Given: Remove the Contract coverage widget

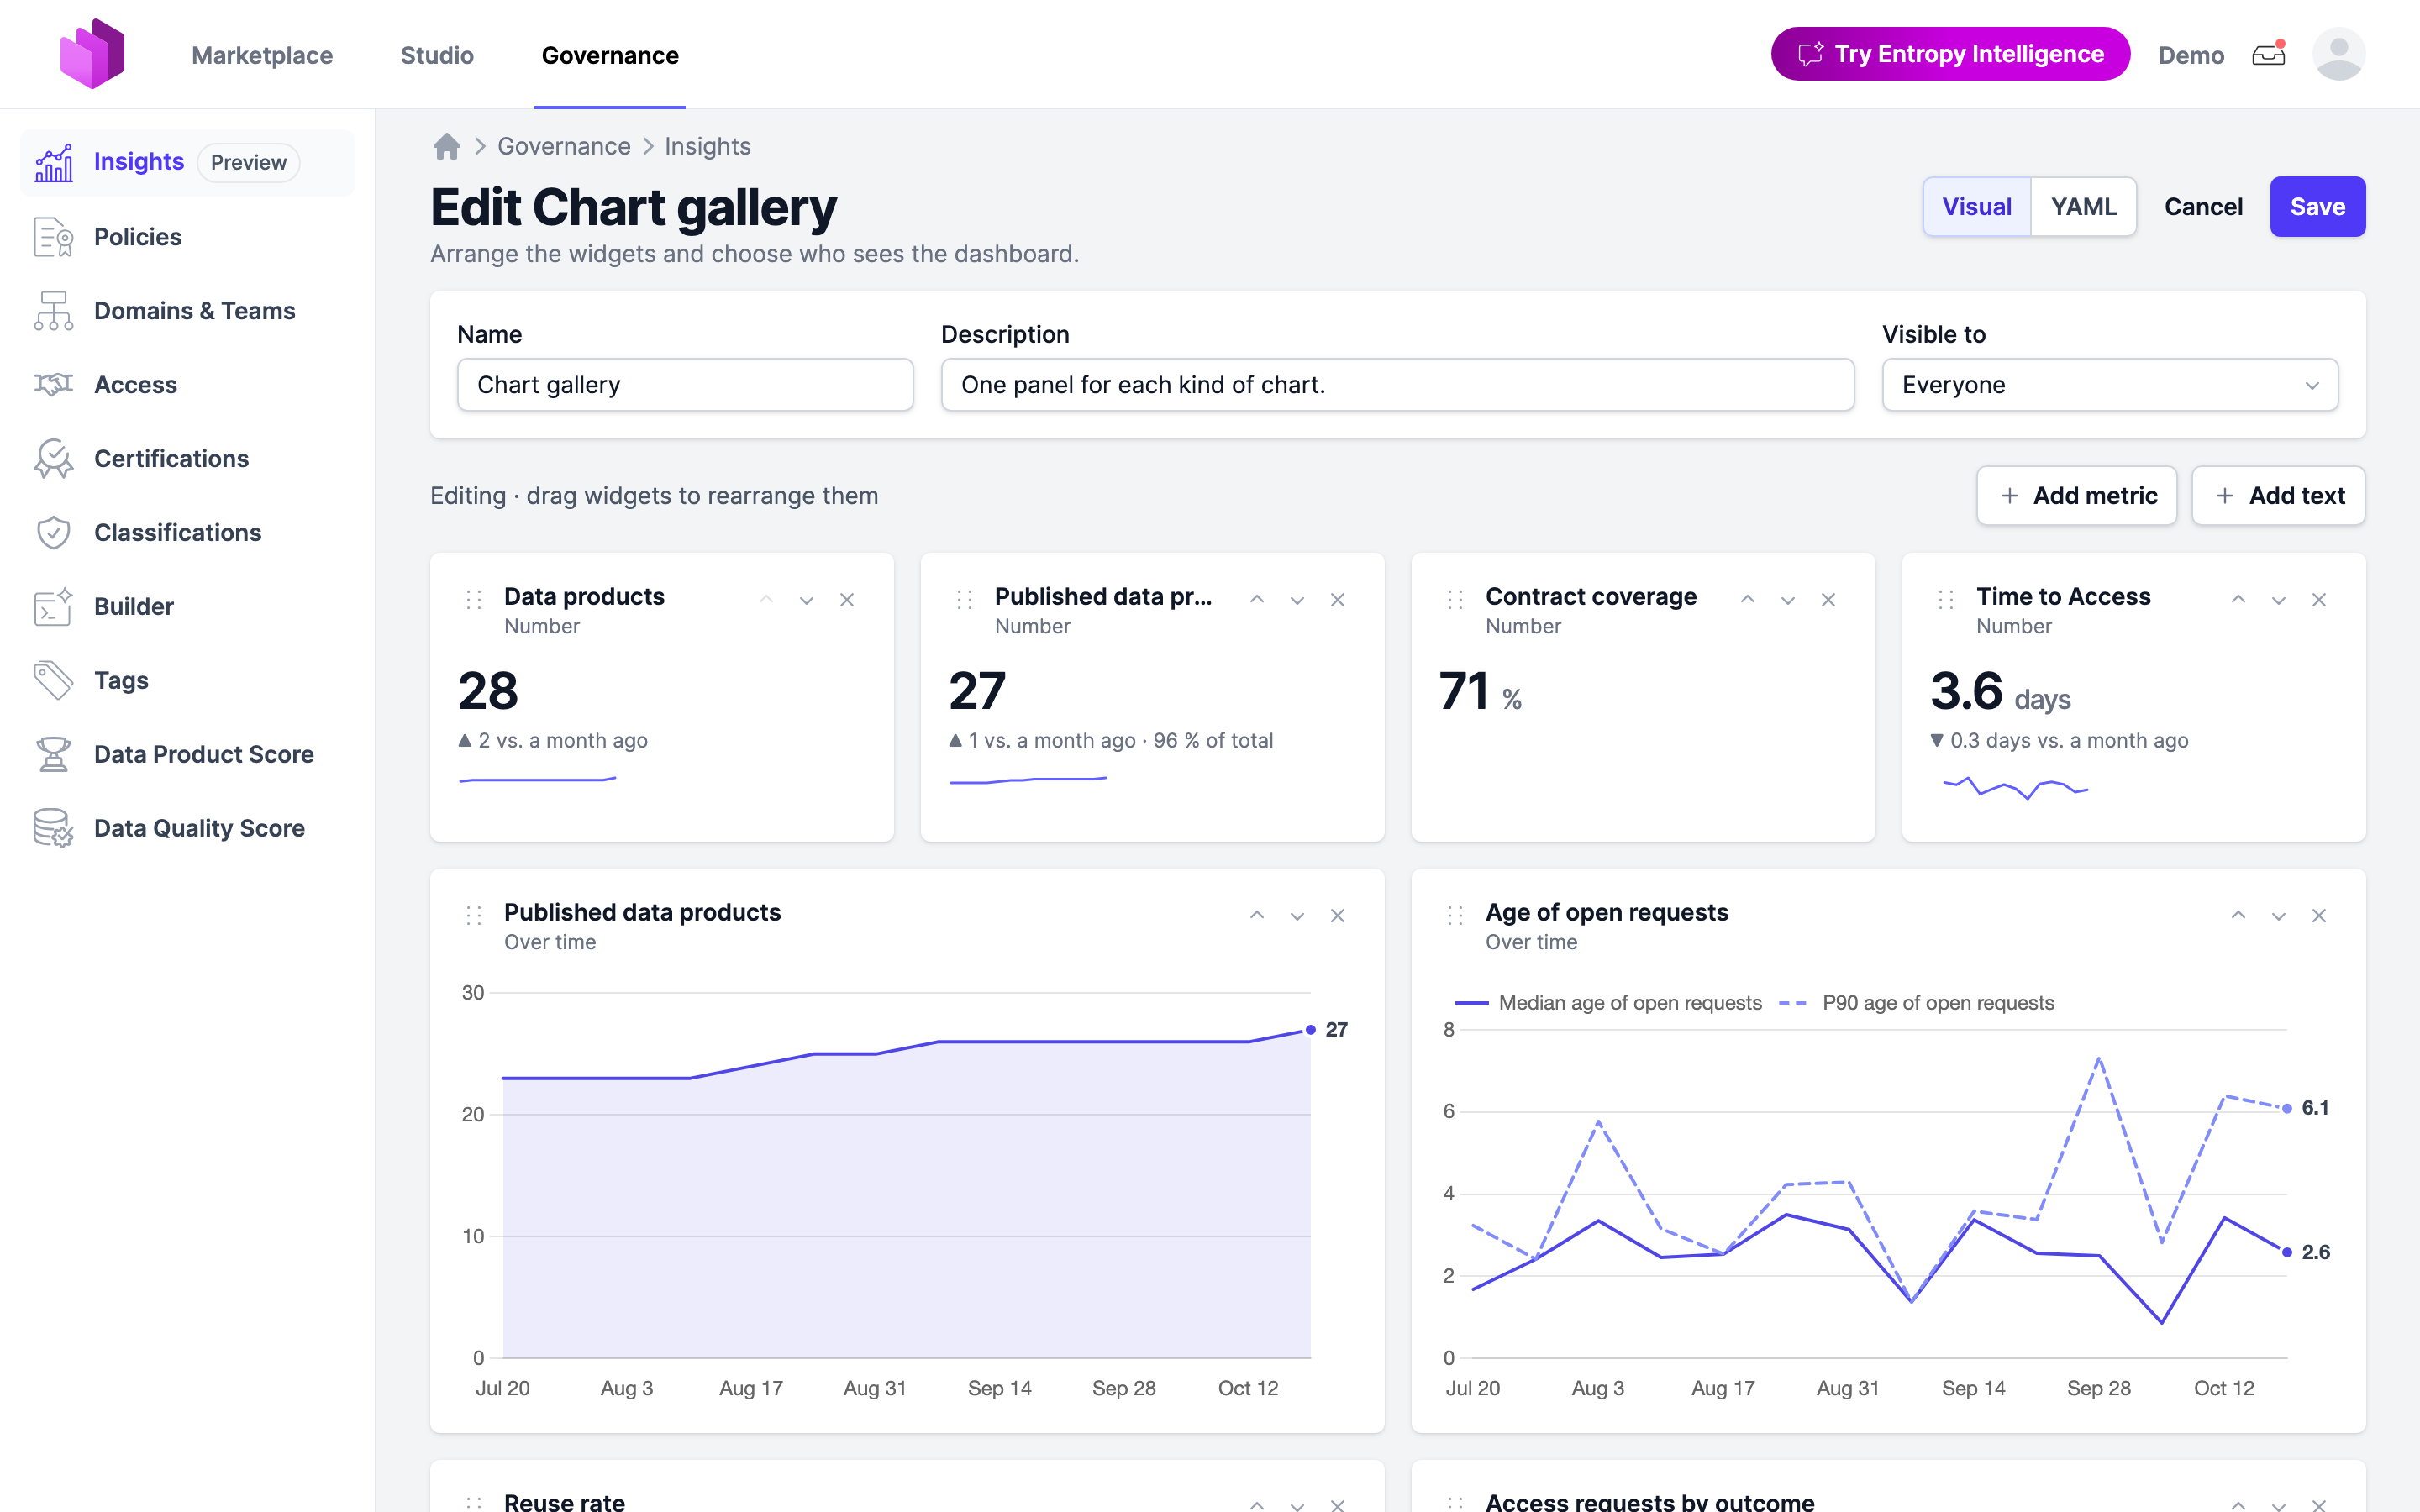Looking at the screenshot, I should tap(1828, 600).
